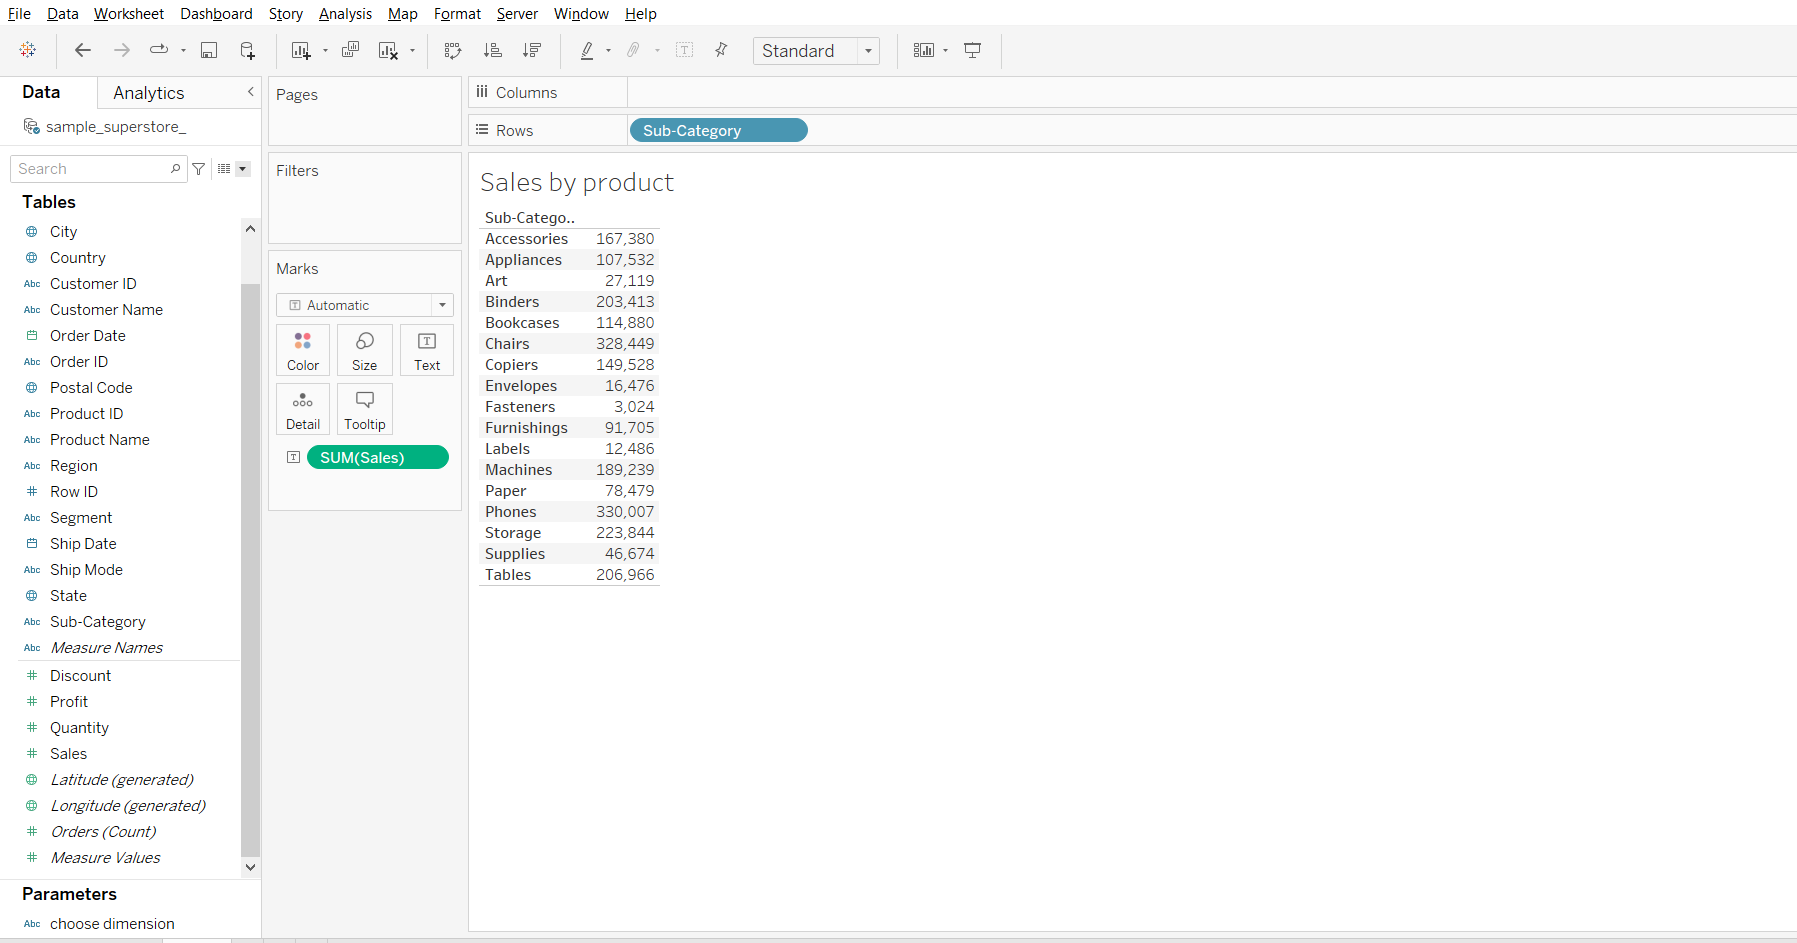
Task: Toggle the Highlight pen tool
Action: pos(587,50)
